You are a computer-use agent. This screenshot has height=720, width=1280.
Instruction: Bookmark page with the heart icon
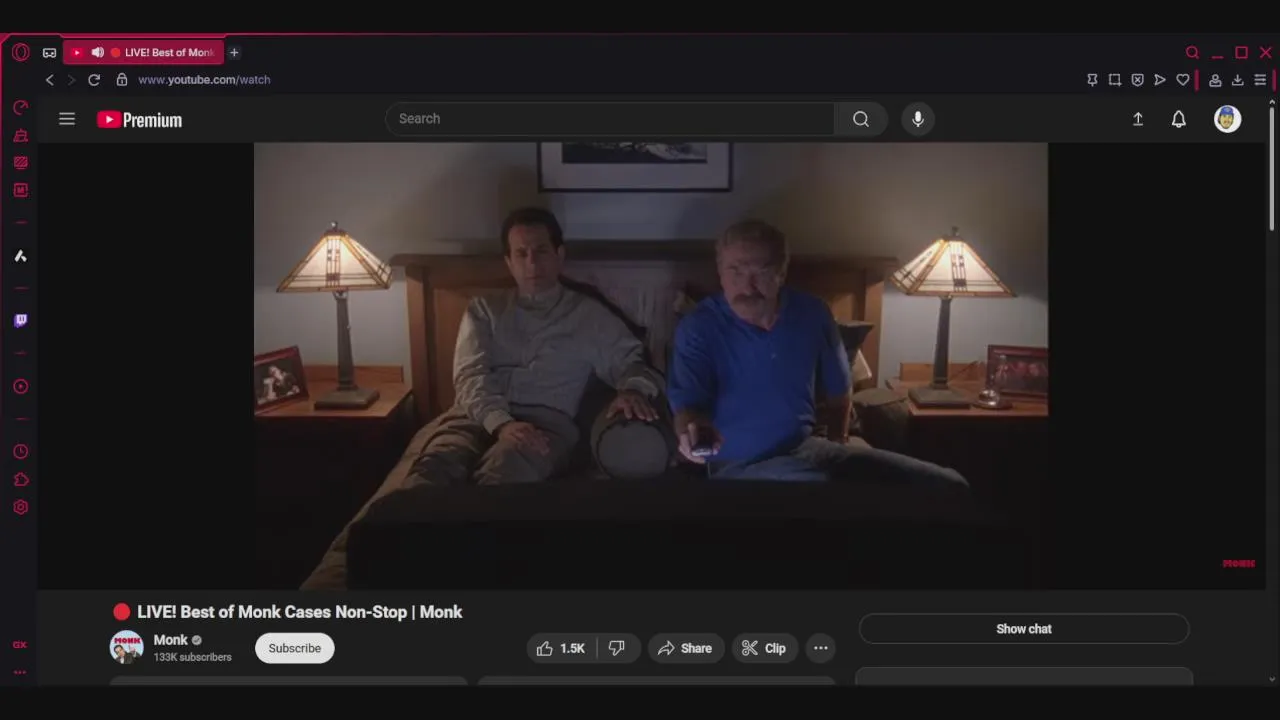coord(1183,80)
